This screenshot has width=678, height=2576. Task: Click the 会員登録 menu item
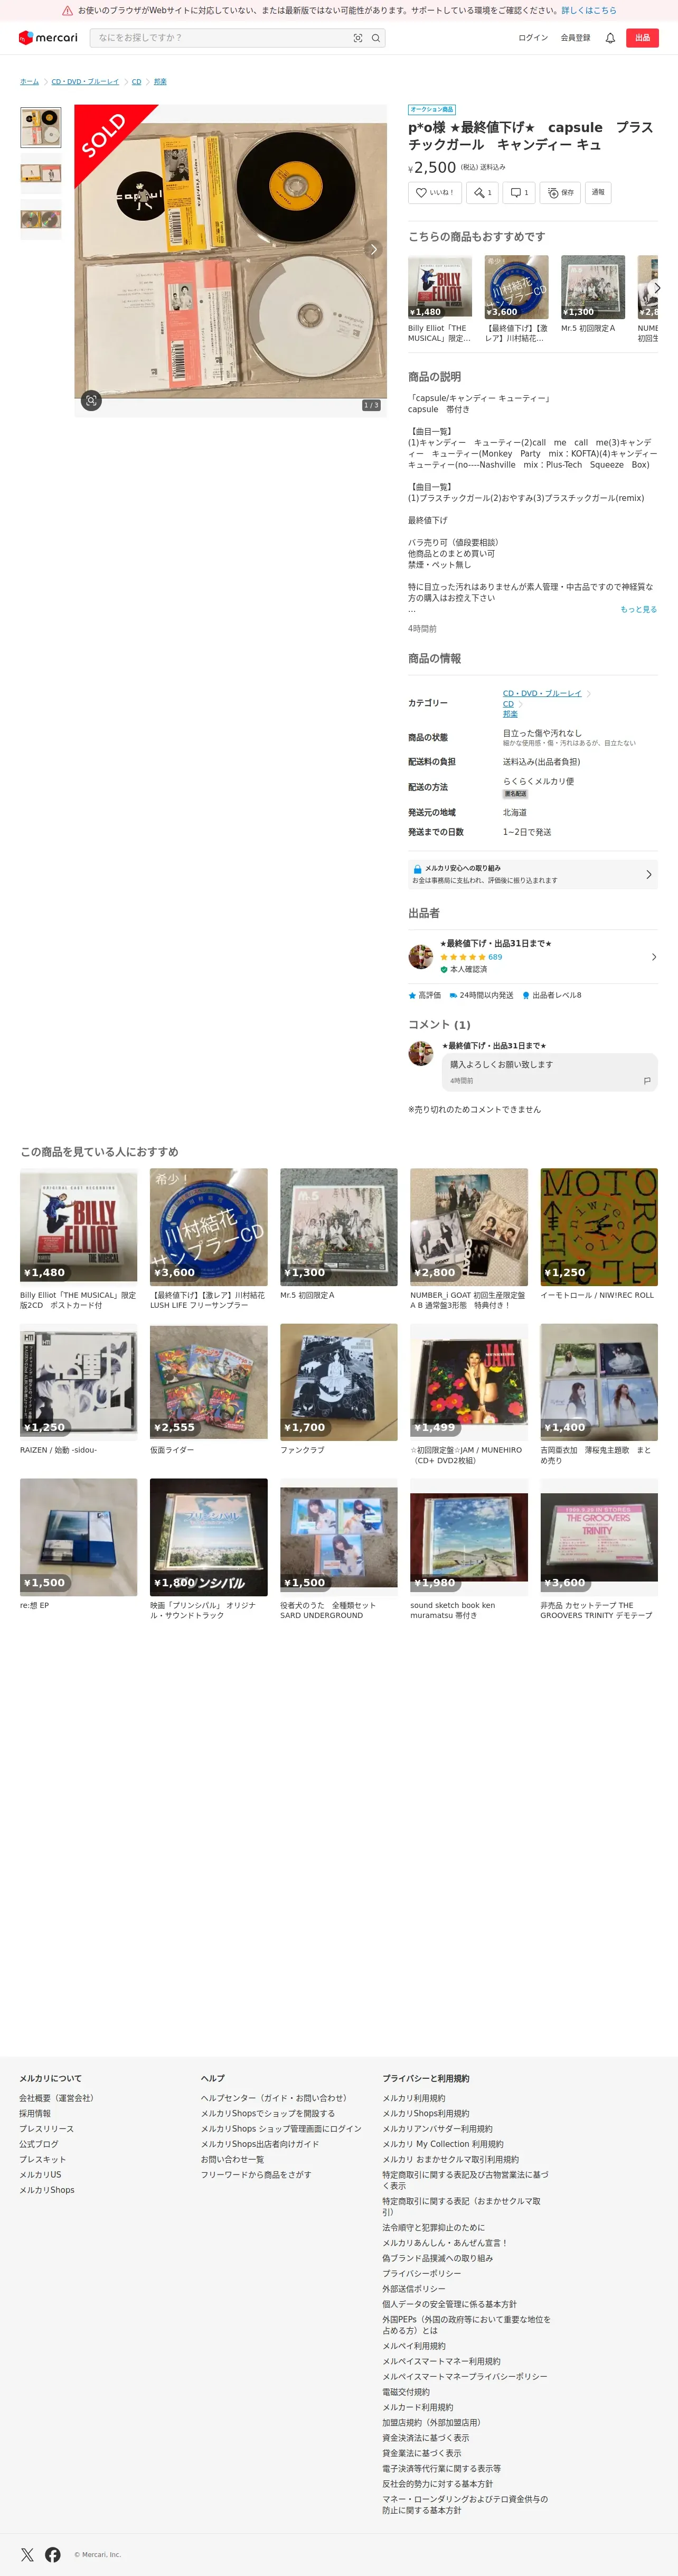click(x=575, y=38)
